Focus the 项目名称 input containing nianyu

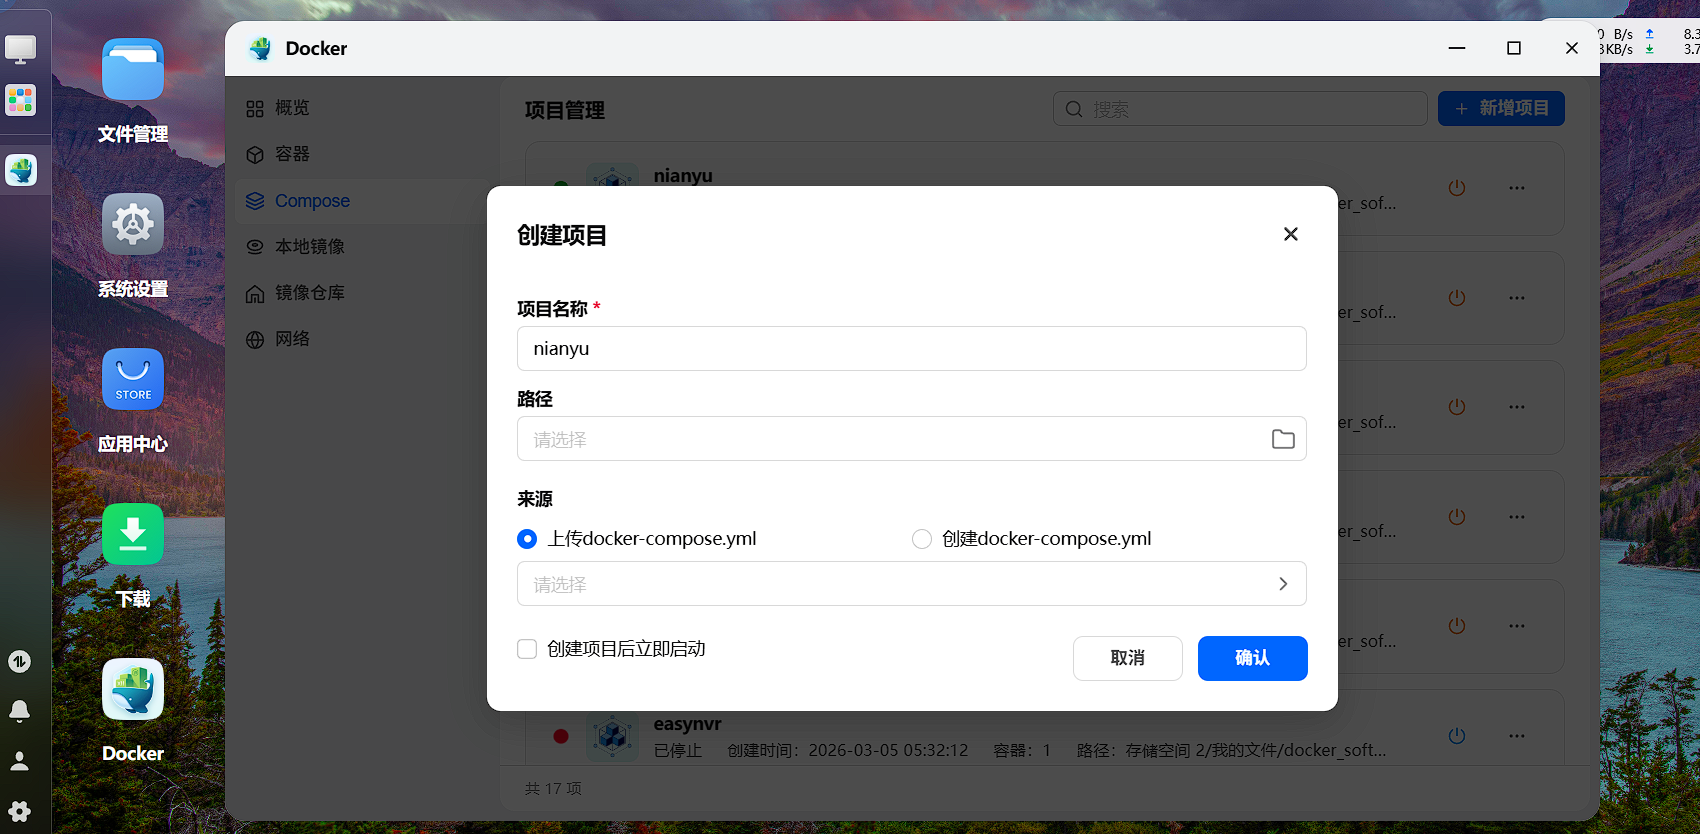912,349
